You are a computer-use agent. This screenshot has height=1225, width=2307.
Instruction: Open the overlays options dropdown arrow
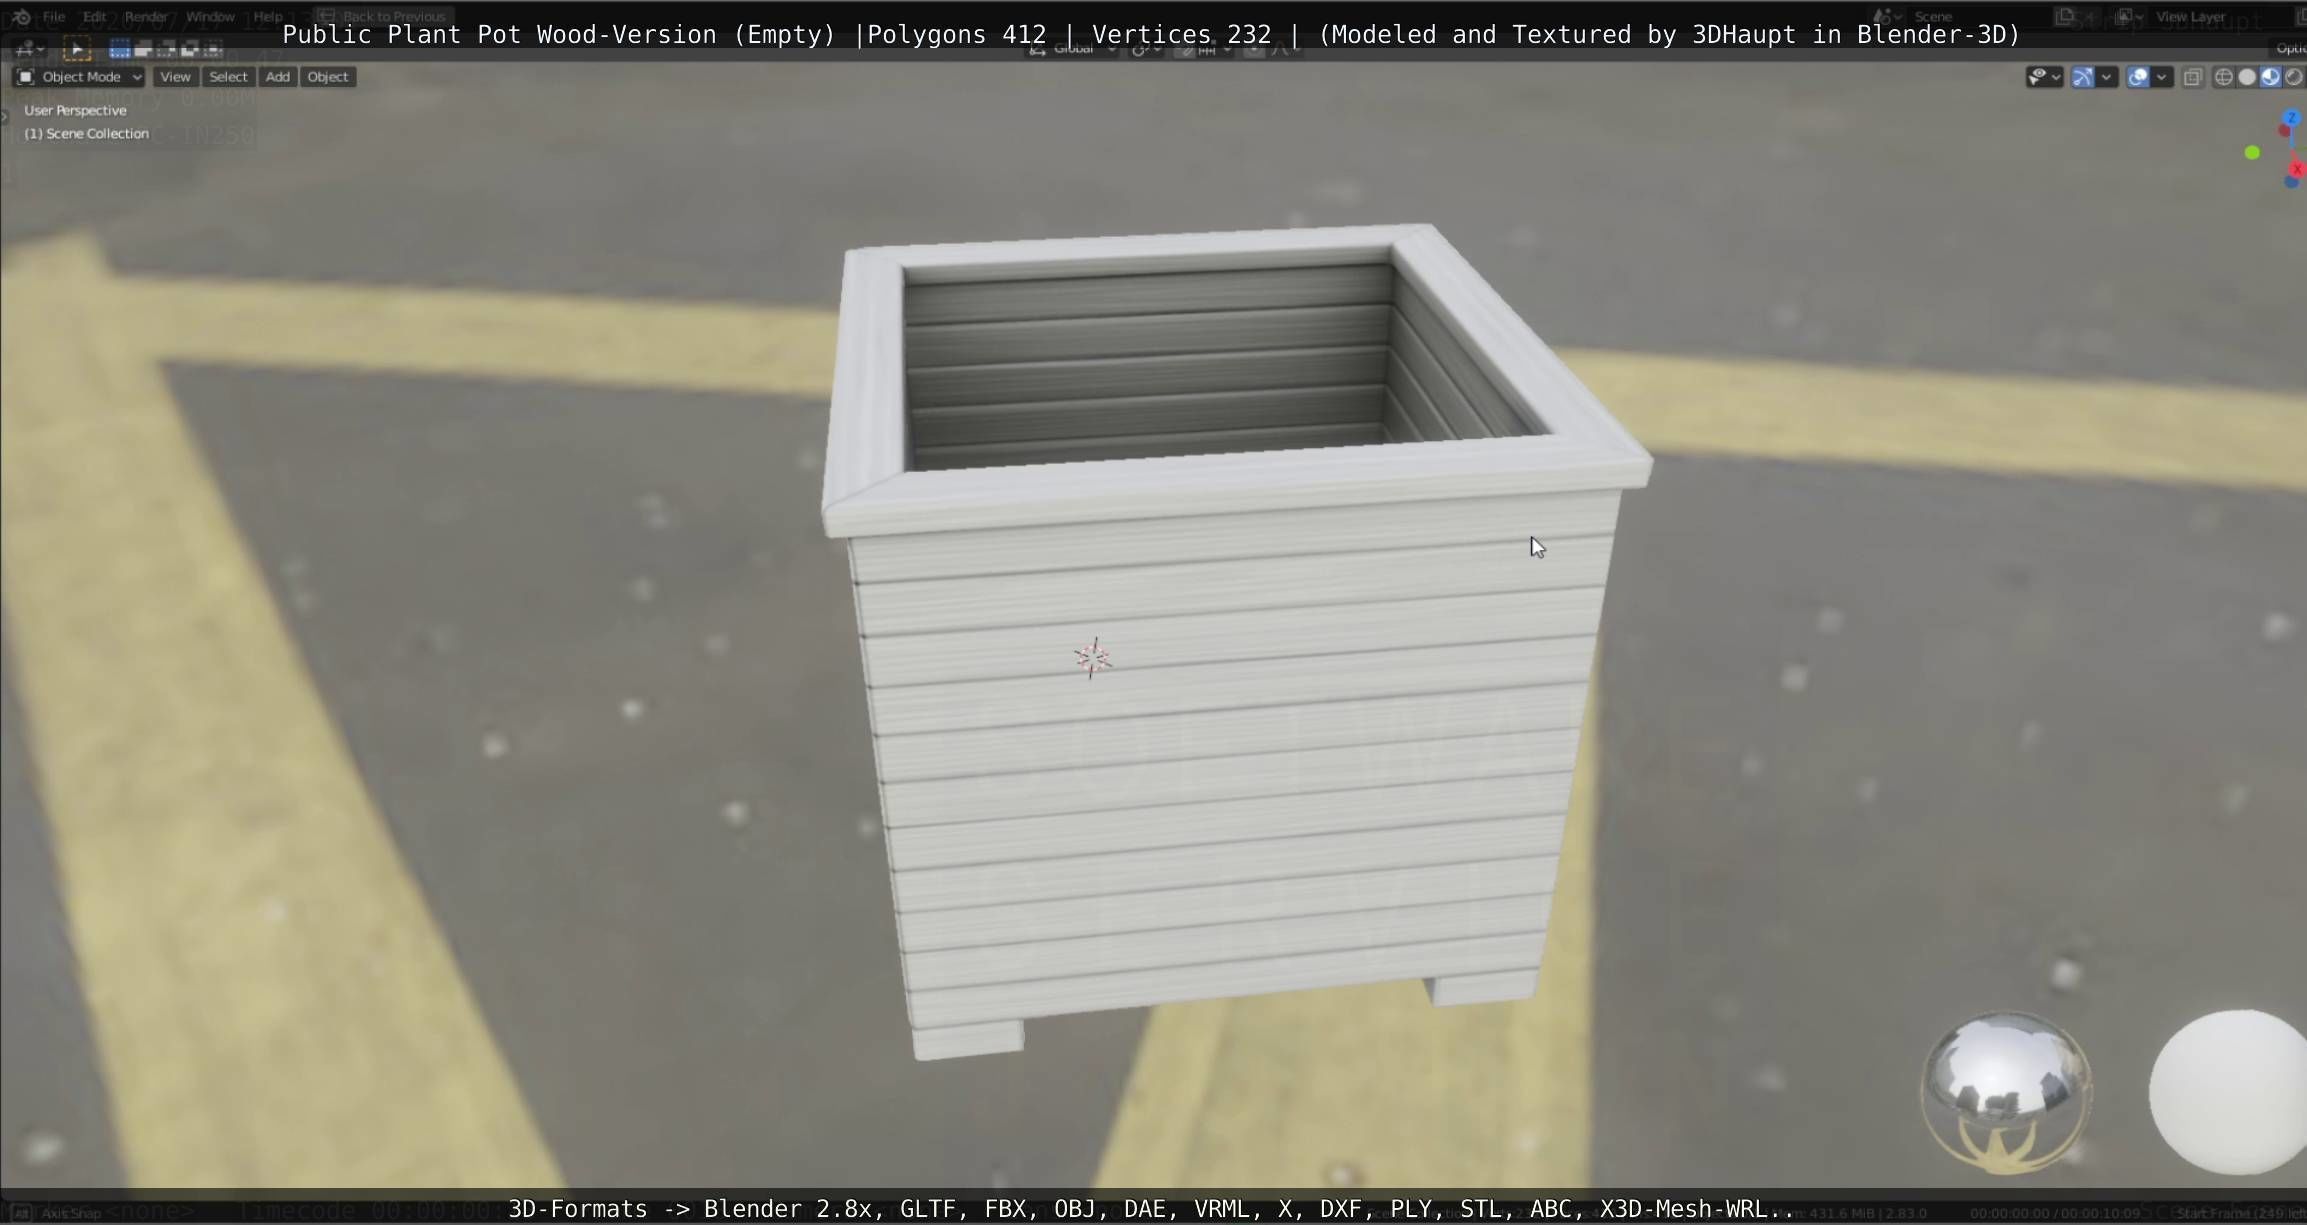(2161, 77)
